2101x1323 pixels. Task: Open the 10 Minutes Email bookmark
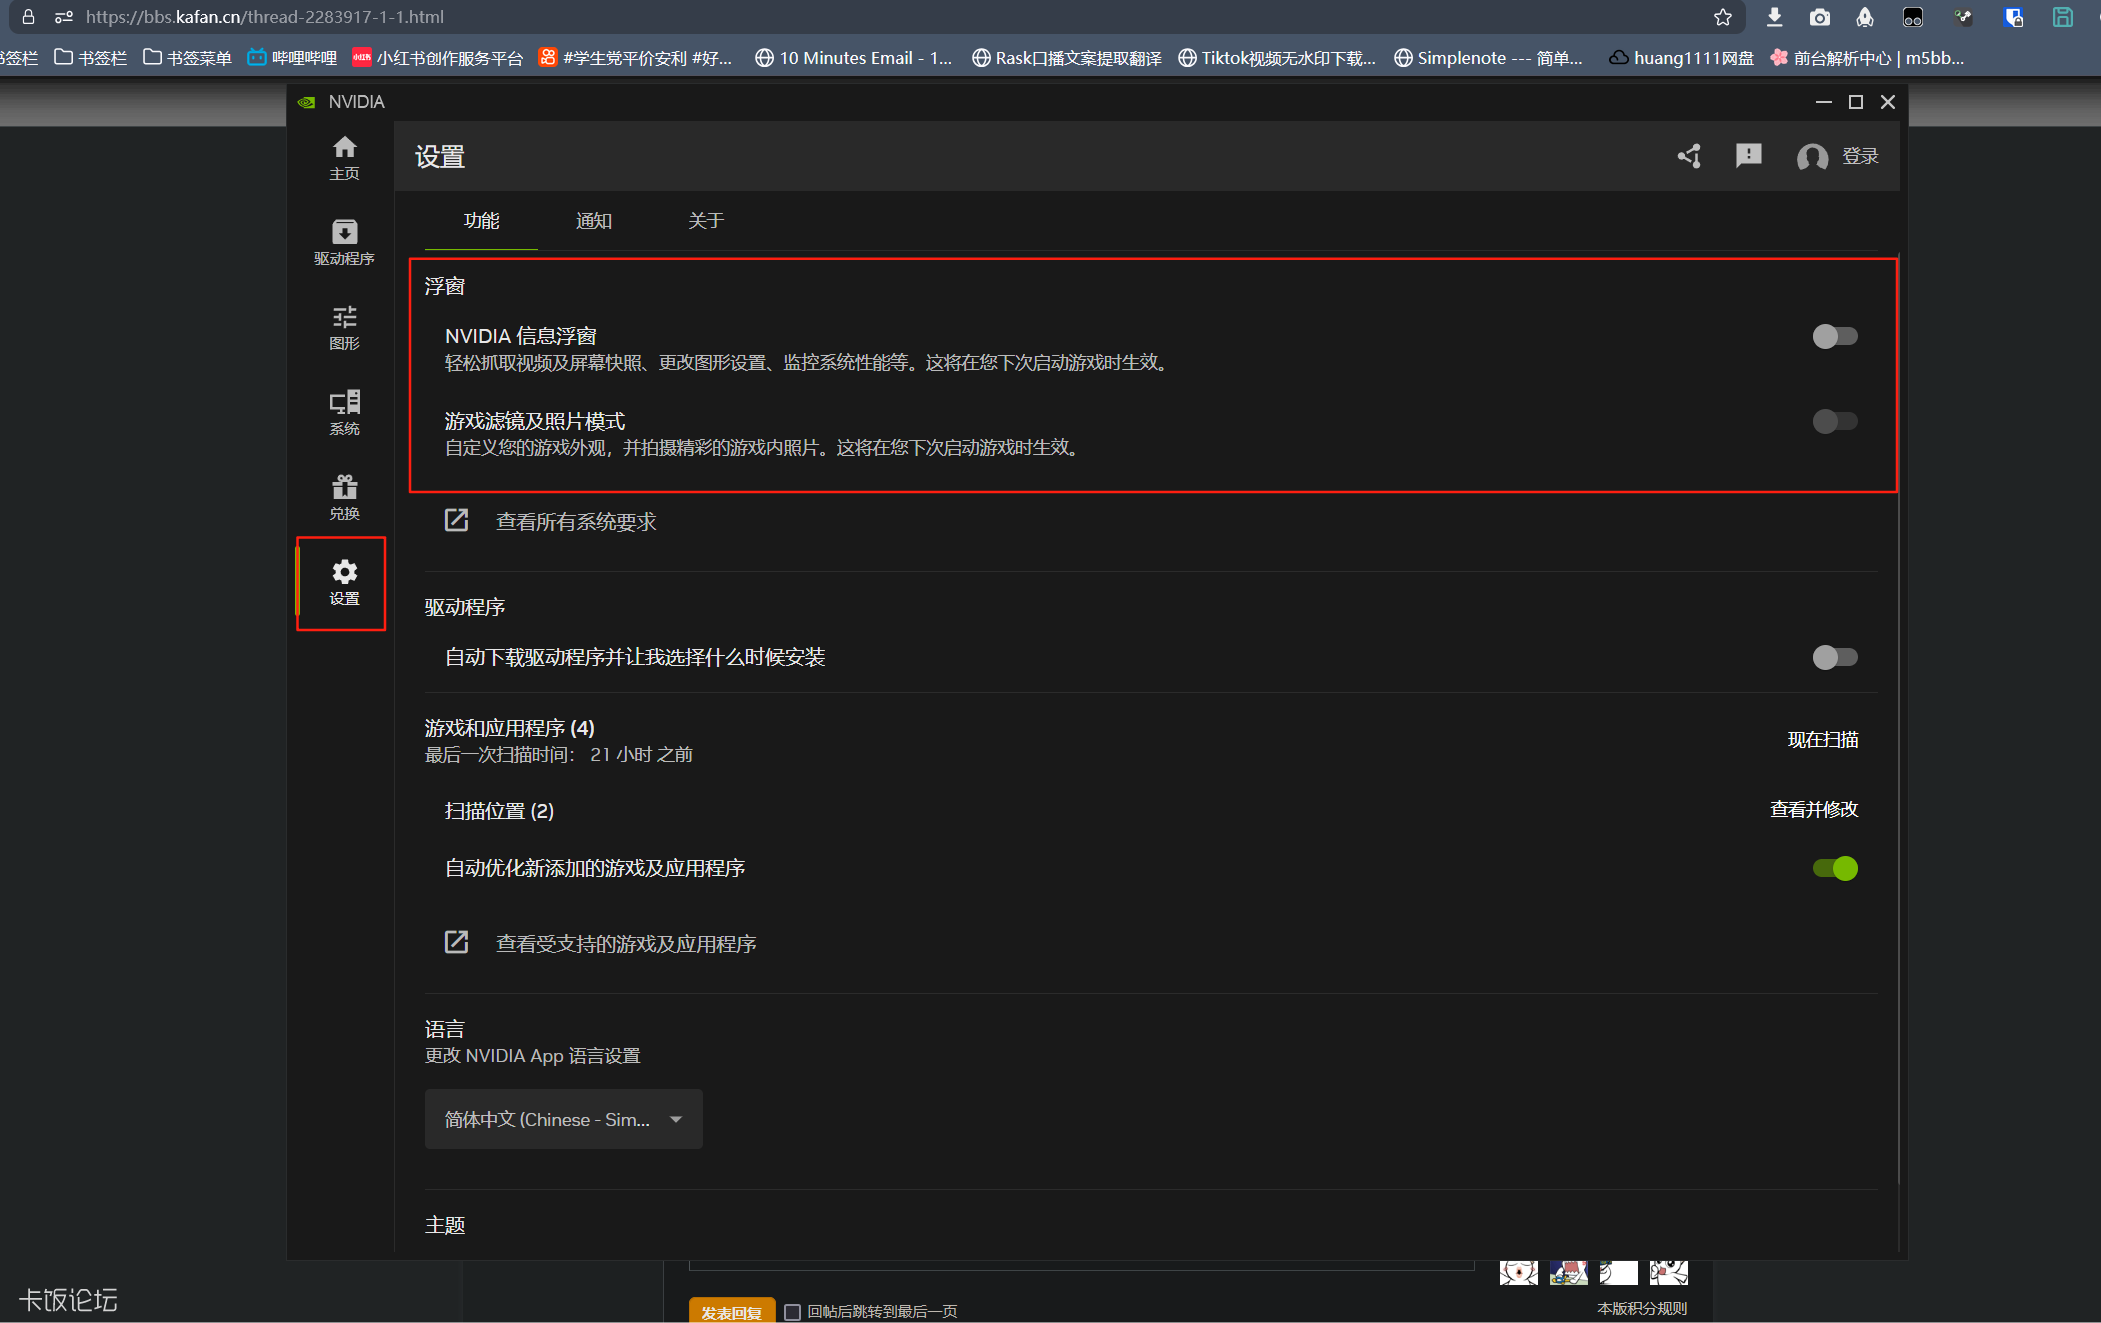coord(854,58)
